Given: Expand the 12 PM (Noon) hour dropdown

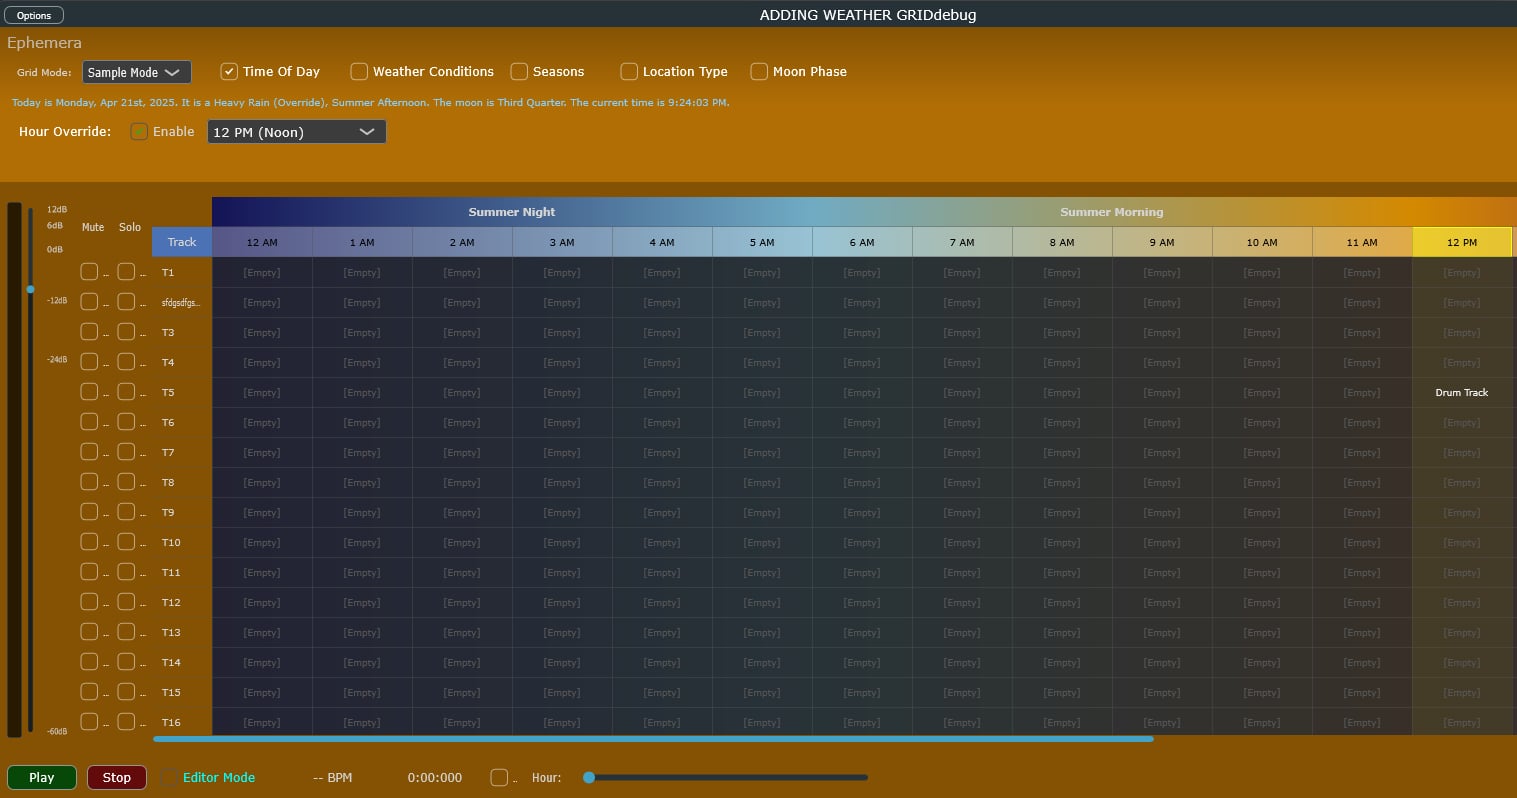Looking at the screenshot, I should (x=296, y=132).
